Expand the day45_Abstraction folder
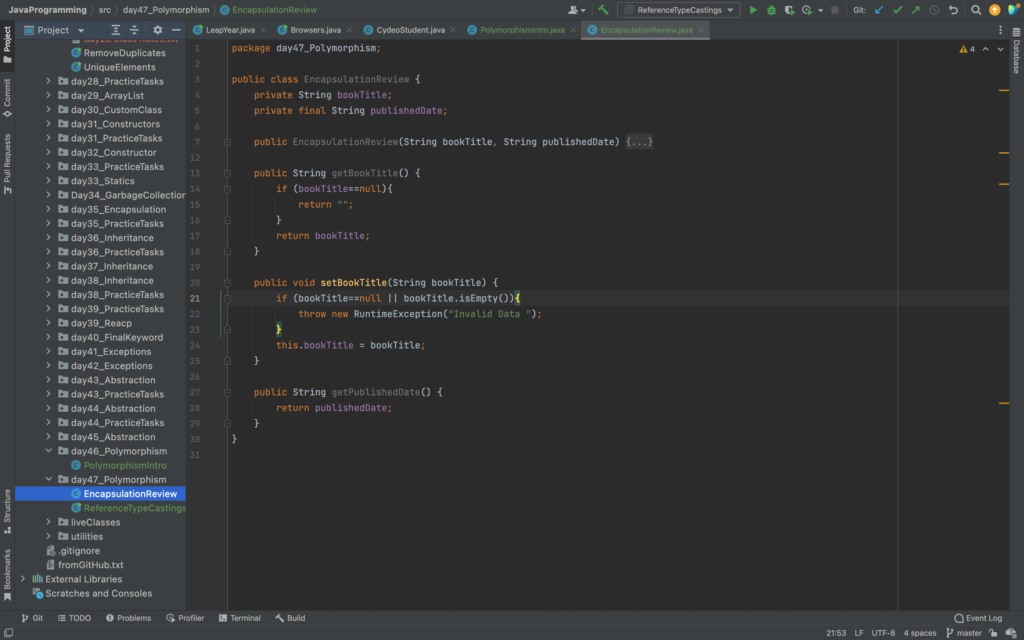 point(49,437)
